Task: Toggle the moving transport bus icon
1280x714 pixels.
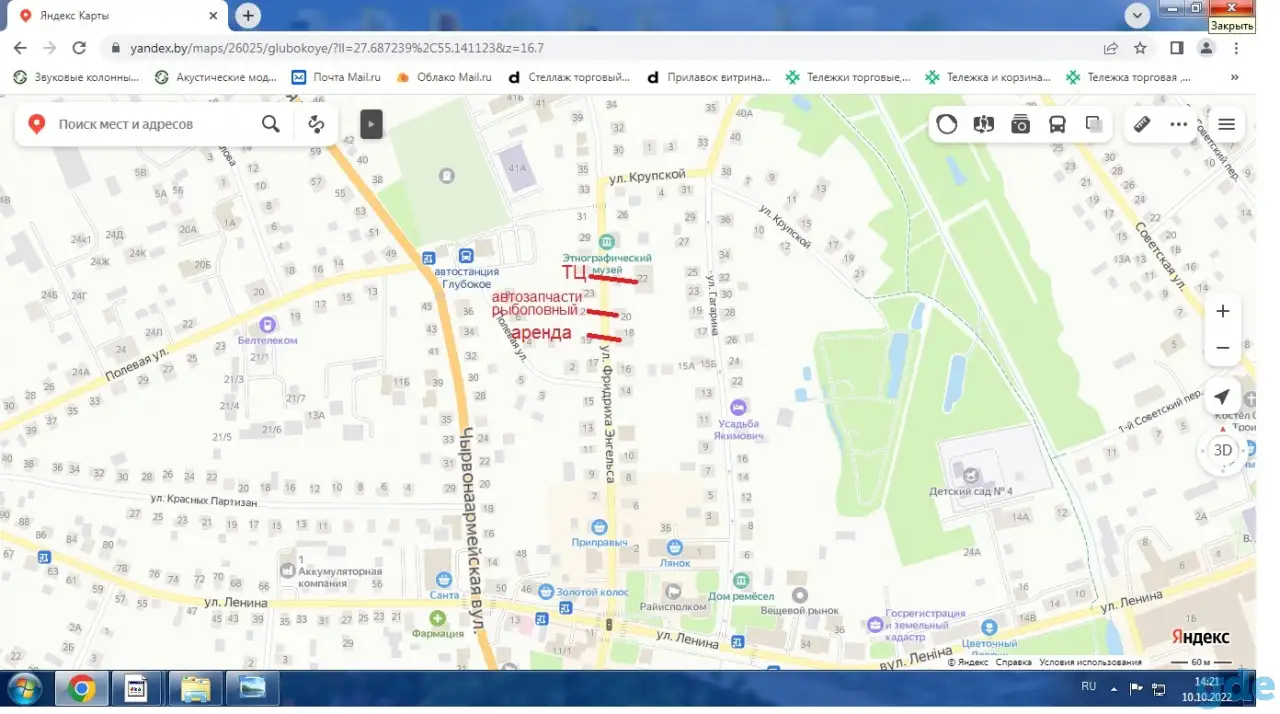Action: tap(1057, 124)
